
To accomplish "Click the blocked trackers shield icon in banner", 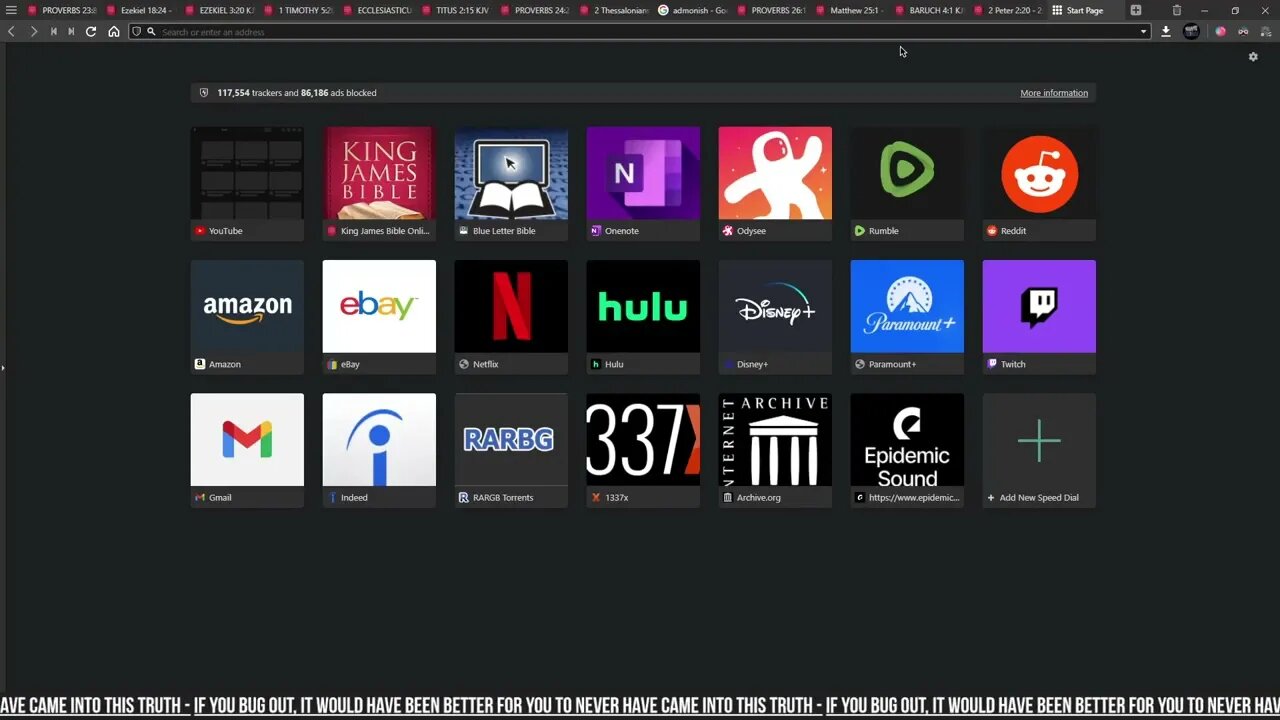I will click(x=204, y=93).
